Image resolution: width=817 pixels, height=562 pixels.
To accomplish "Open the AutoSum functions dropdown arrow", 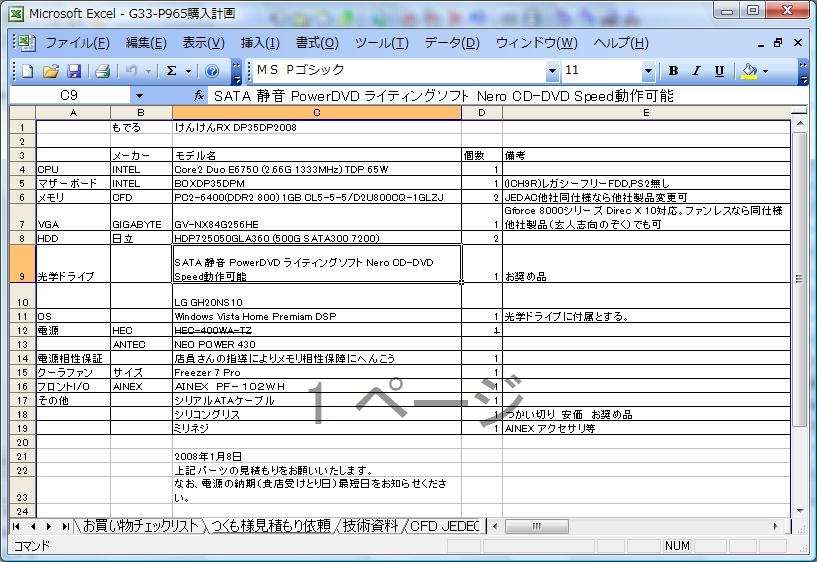I will click(188, 71).
